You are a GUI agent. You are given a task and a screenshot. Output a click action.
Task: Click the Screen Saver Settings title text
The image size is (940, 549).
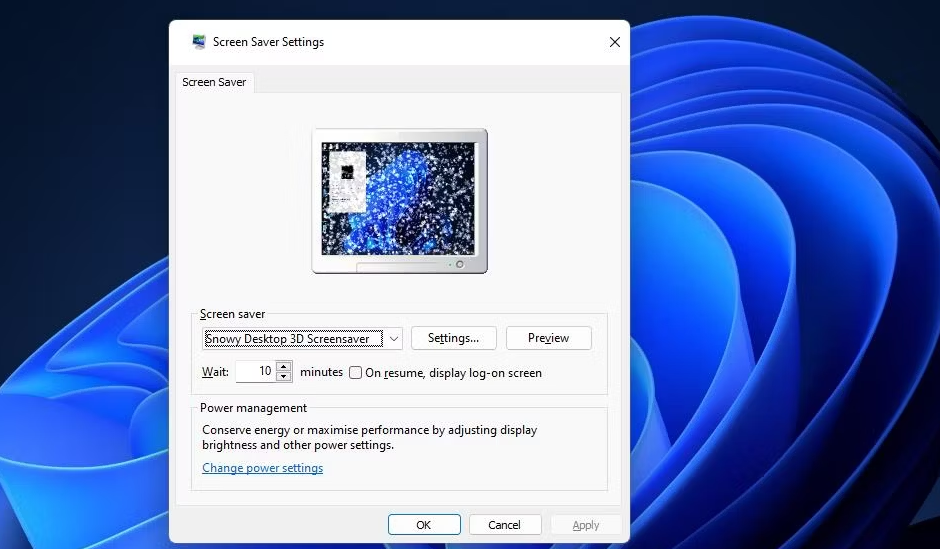coord(268,42)
